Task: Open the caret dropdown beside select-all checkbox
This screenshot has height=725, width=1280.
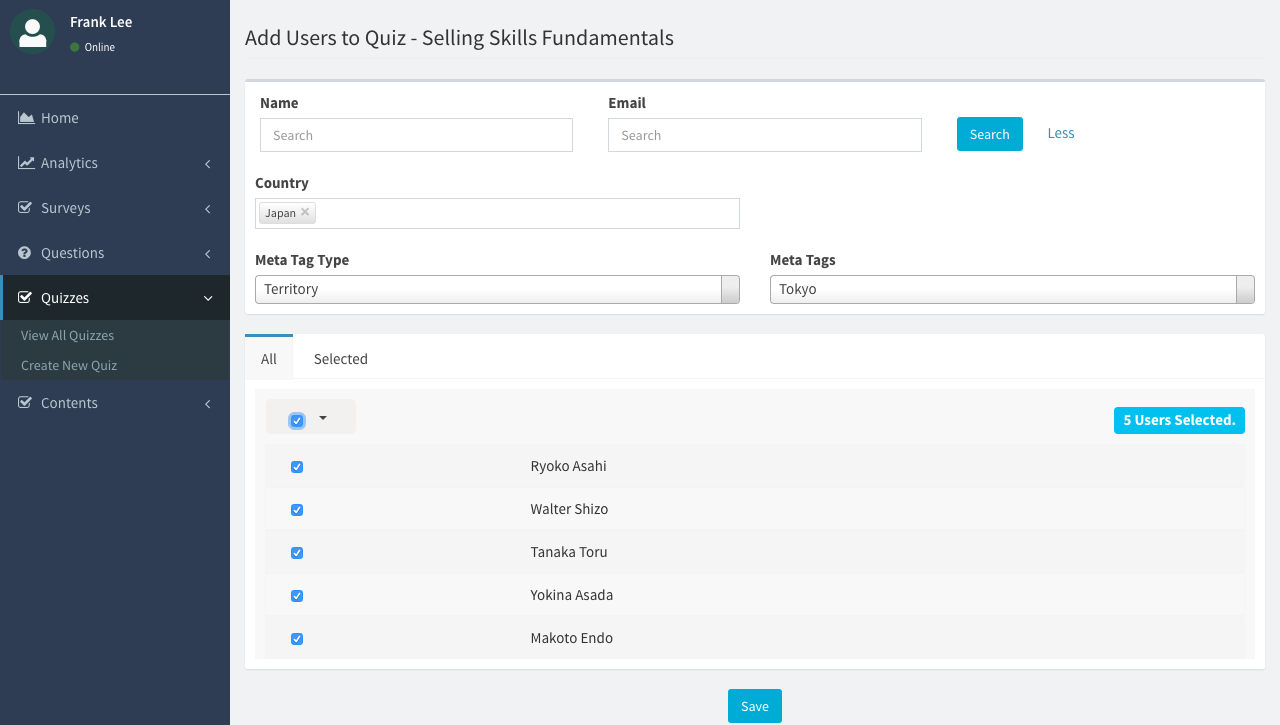Action: [323, 419]
